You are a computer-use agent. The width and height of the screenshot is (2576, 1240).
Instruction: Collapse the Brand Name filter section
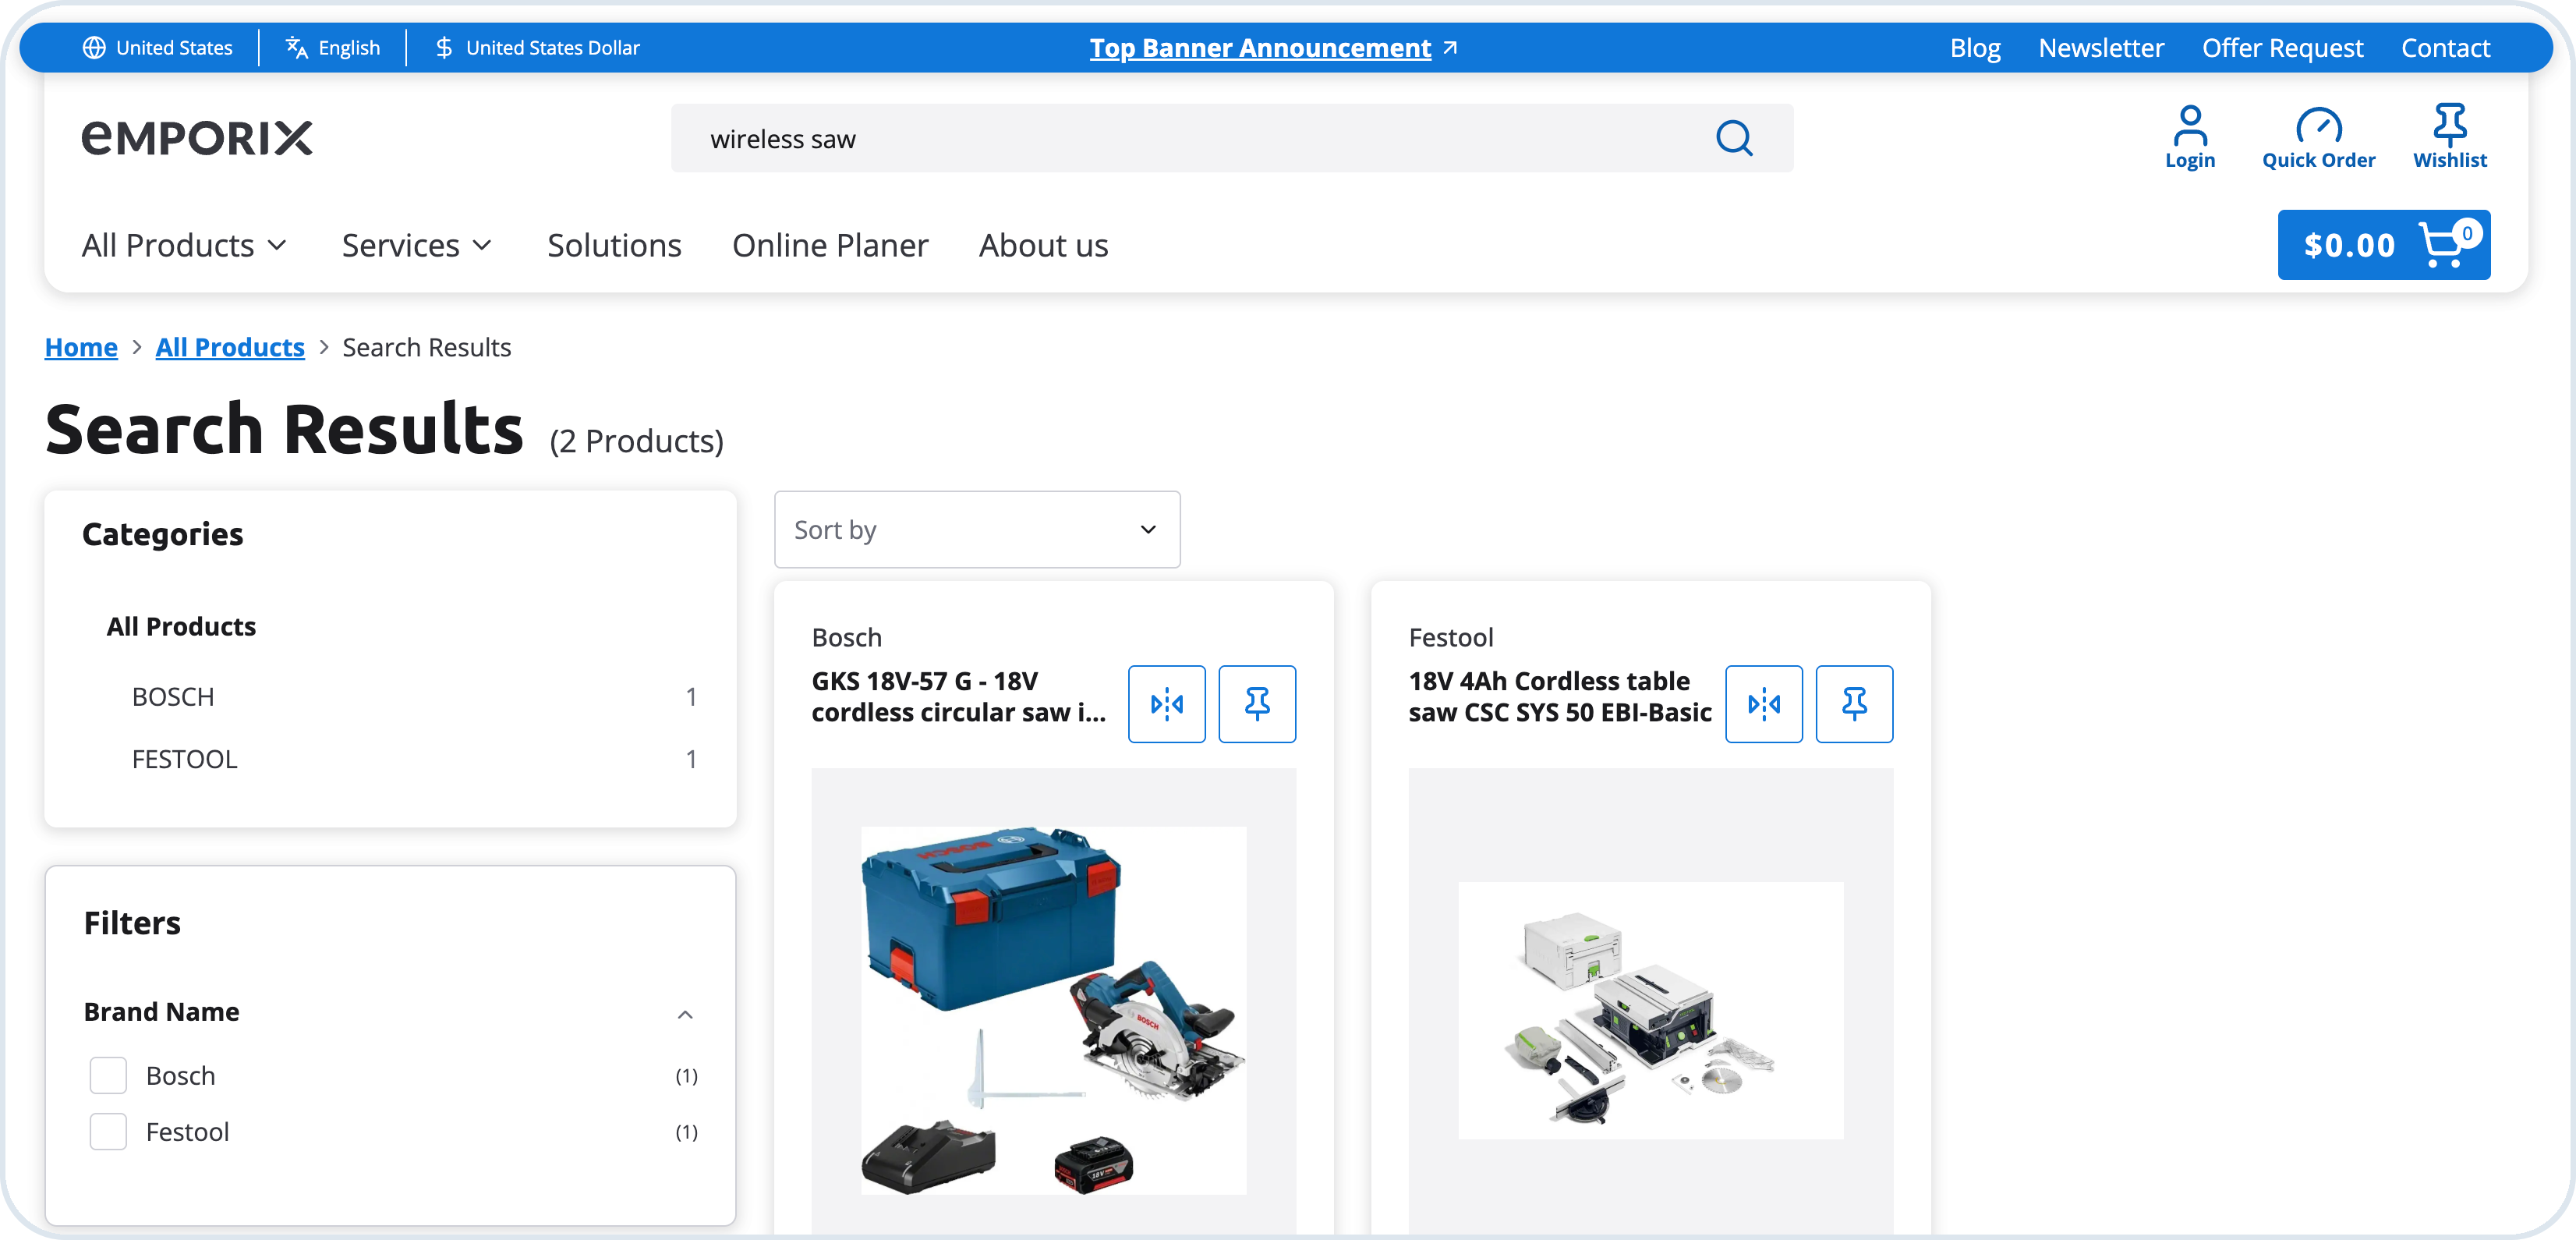tap(685, 1014)
